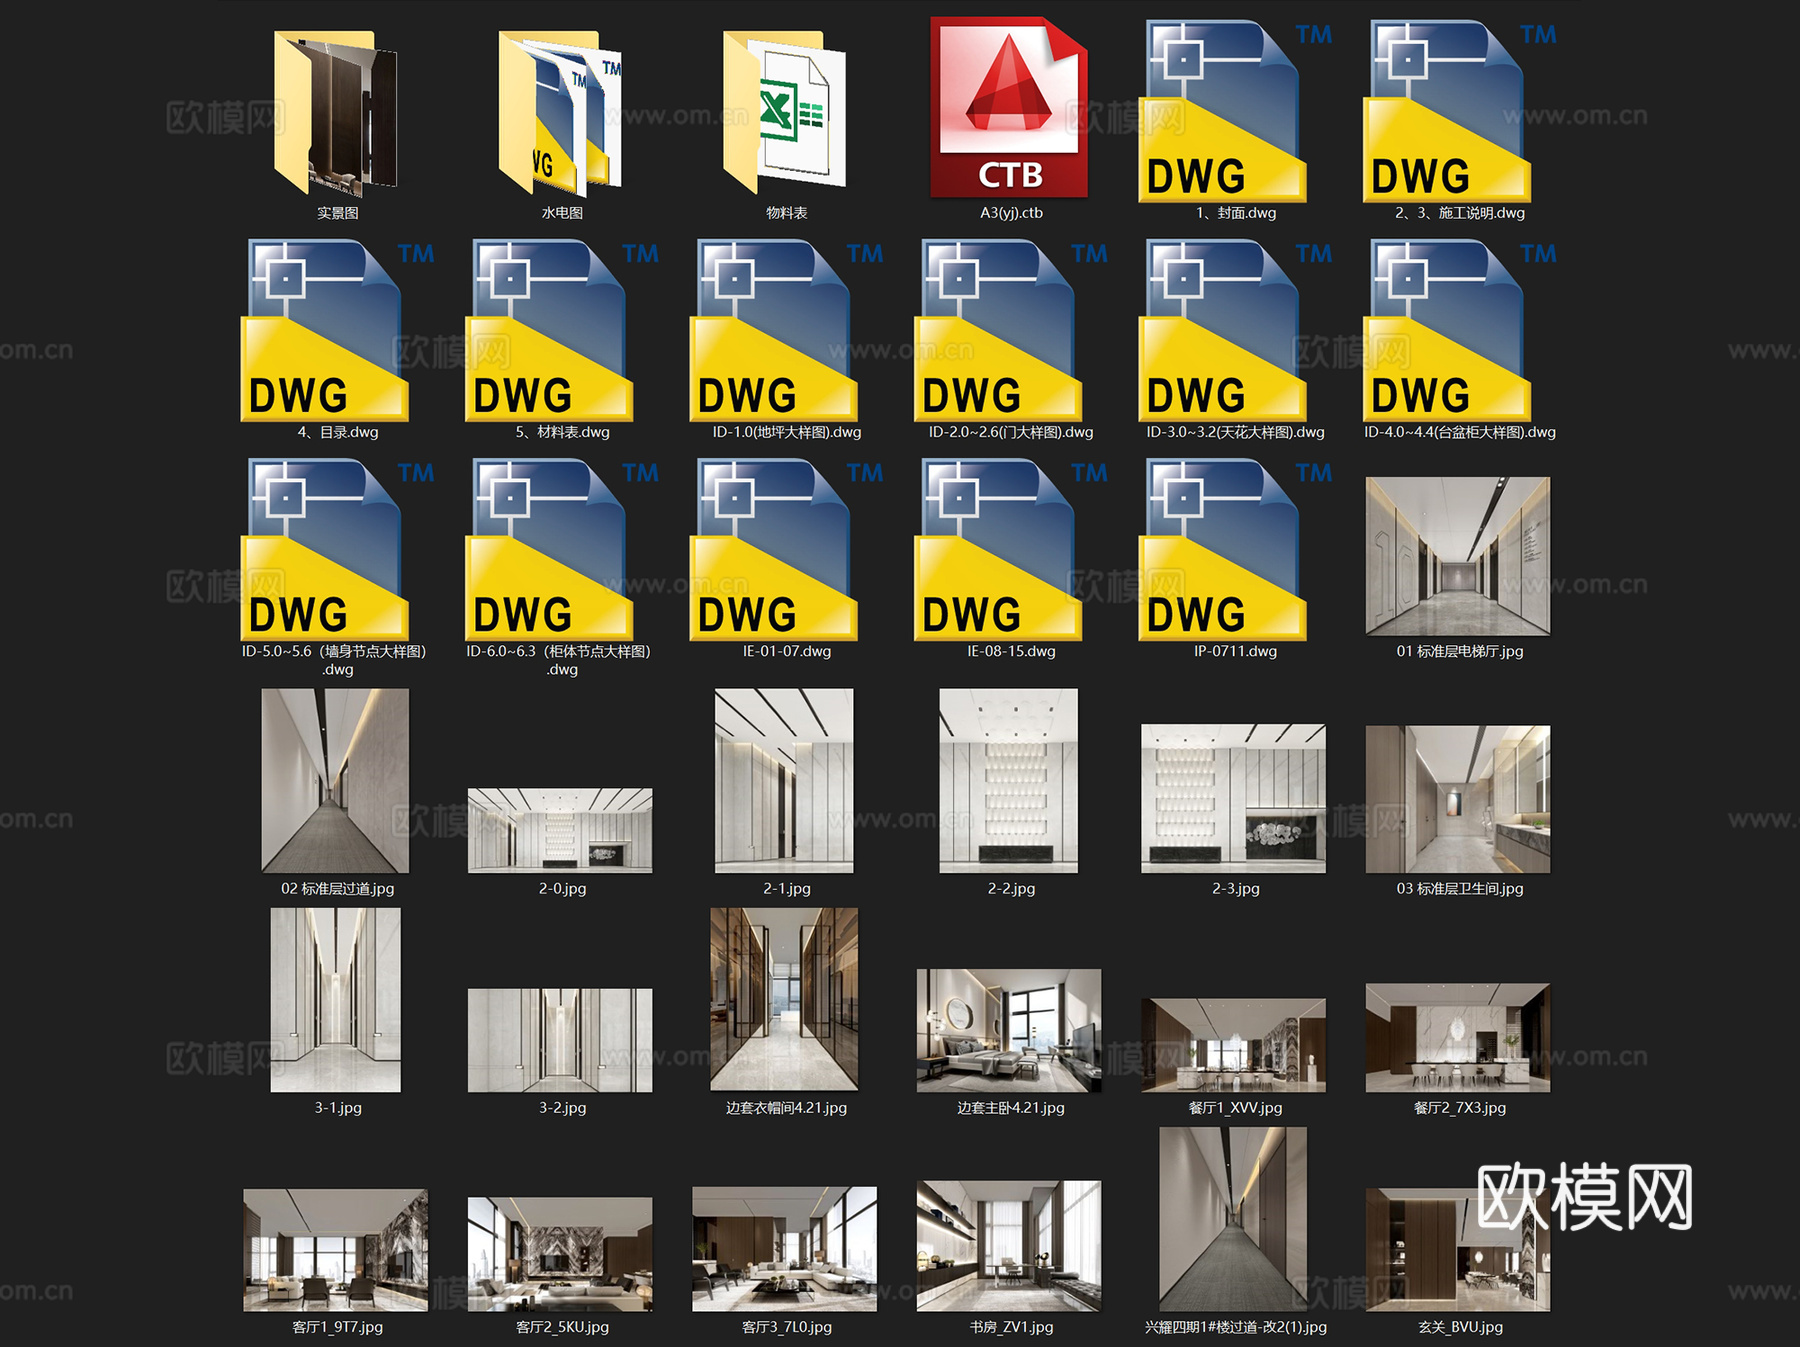The image size is (1800, 1347).
Task: Click the file name '物料表'
Action: 787,213
